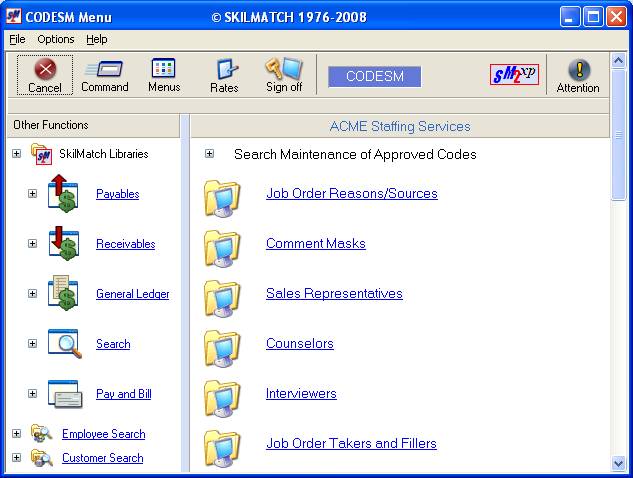Open the Receivables link
Viewport: 633px width, 478px height.
point(126,244)
